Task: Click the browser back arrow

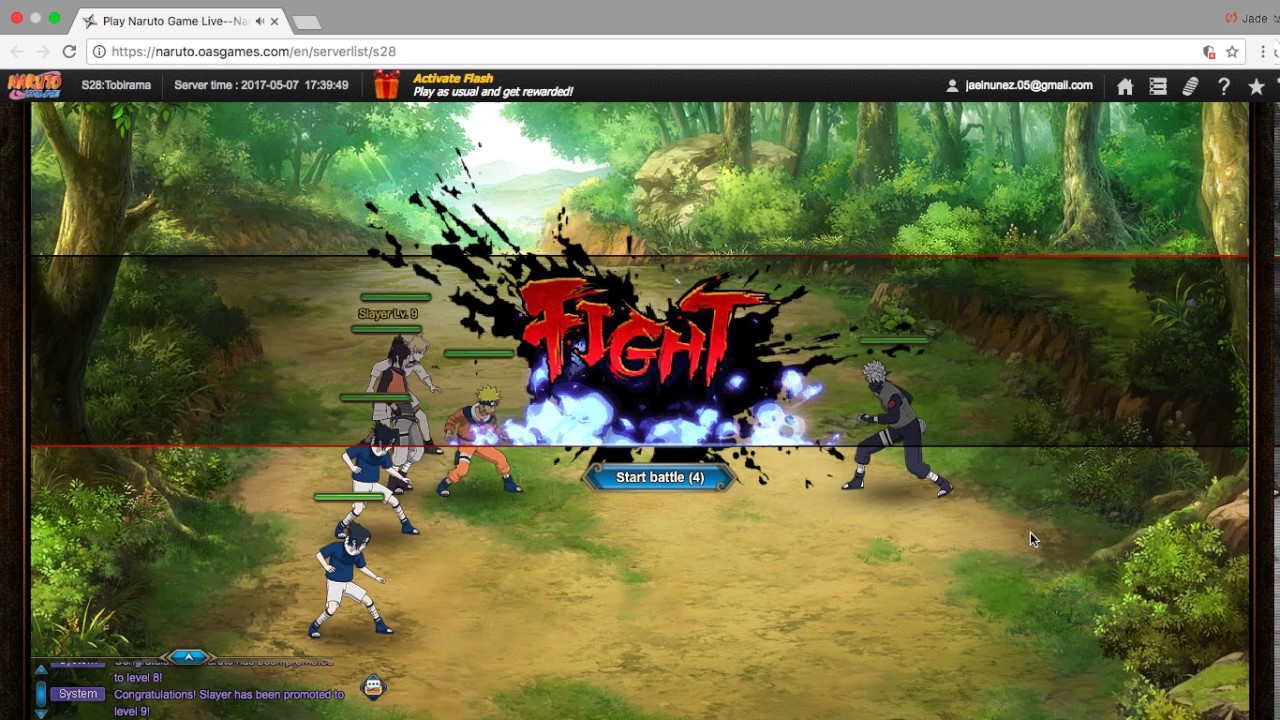Action: coord(17,51)
